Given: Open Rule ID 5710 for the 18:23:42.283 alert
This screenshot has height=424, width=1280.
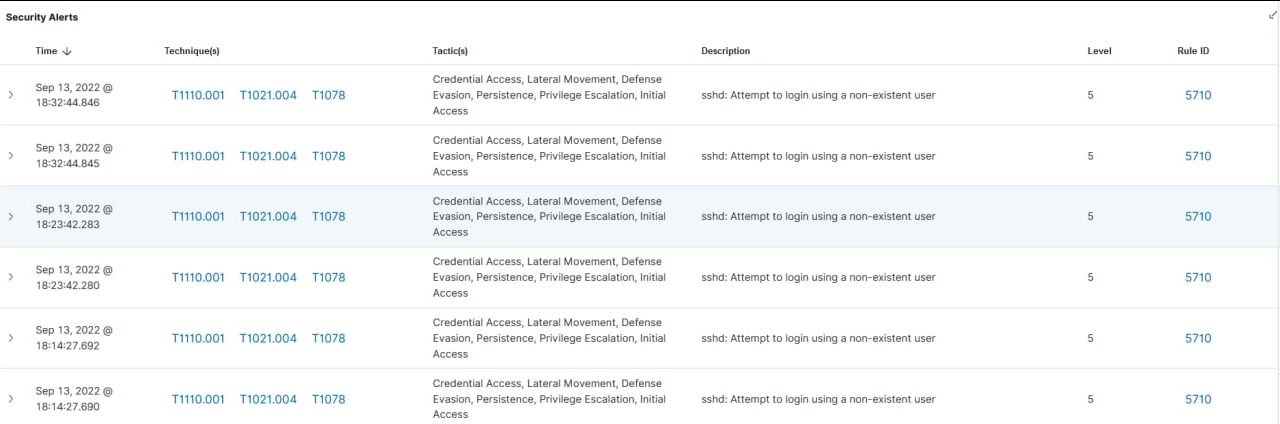Looking at the screenshot, I should tap(1197, 216).
